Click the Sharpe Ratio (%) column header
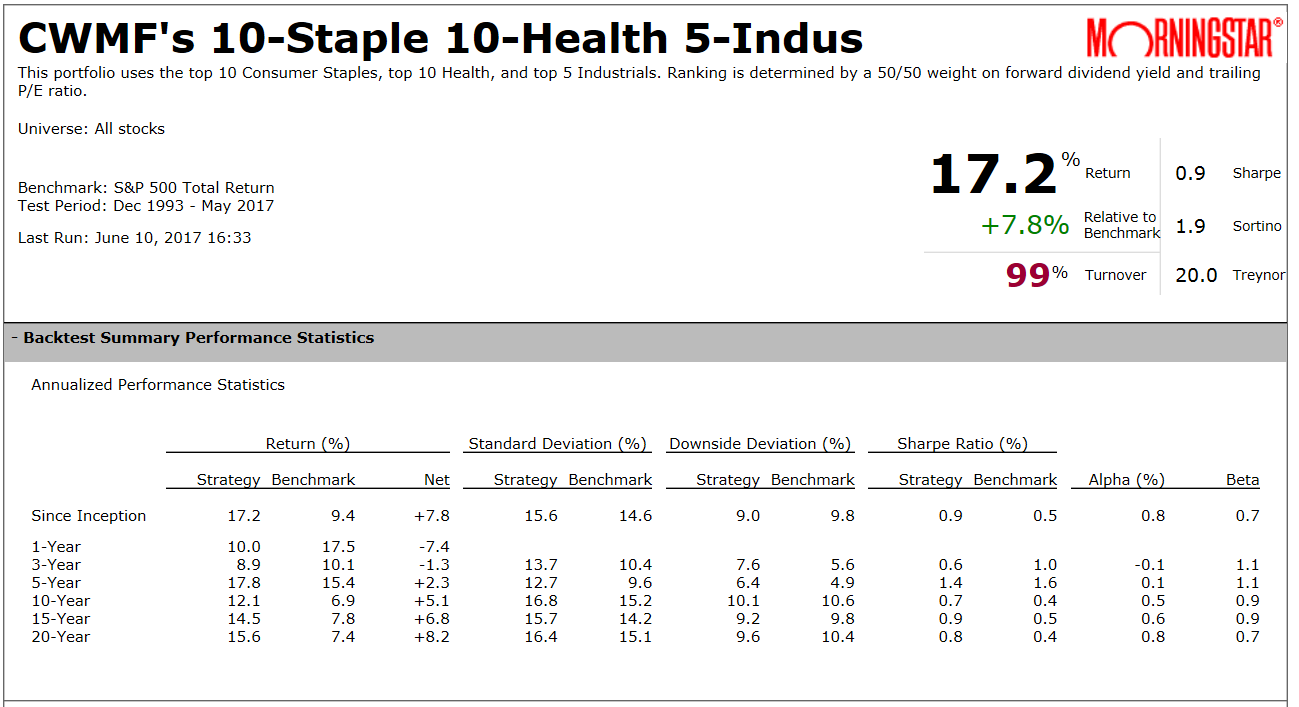The height and width of the screenshot is (707, 1299). pyautogui.click(x=962, y=444)
